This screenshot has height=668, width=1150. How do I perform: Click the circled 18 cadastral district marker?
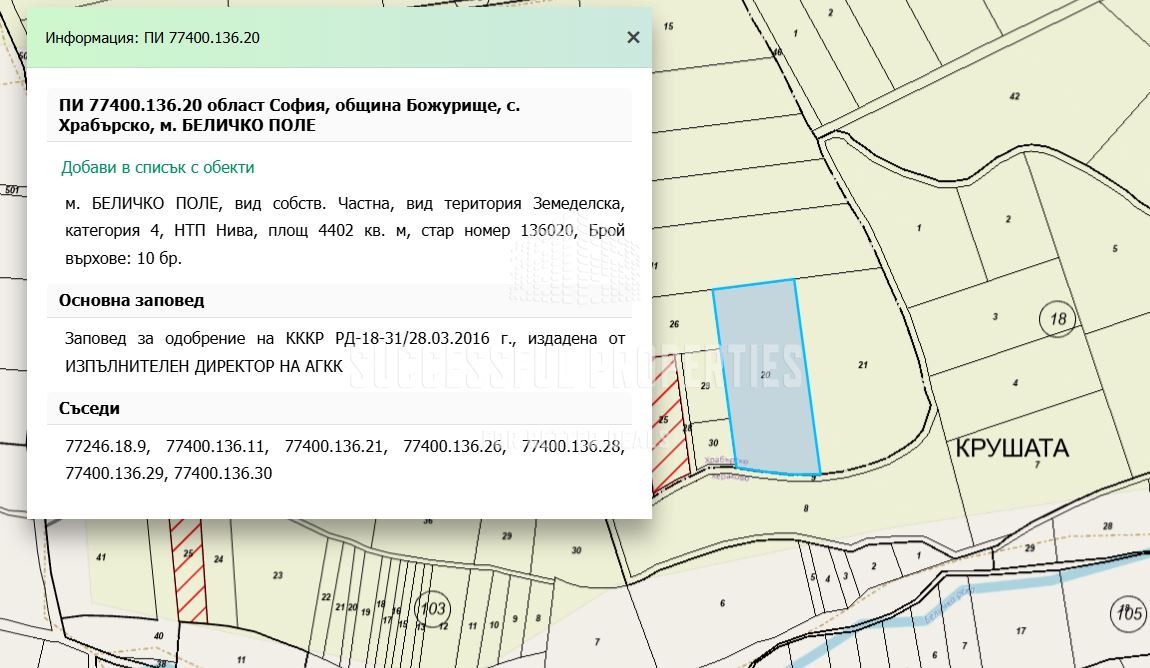click(x=1057, y=320)
